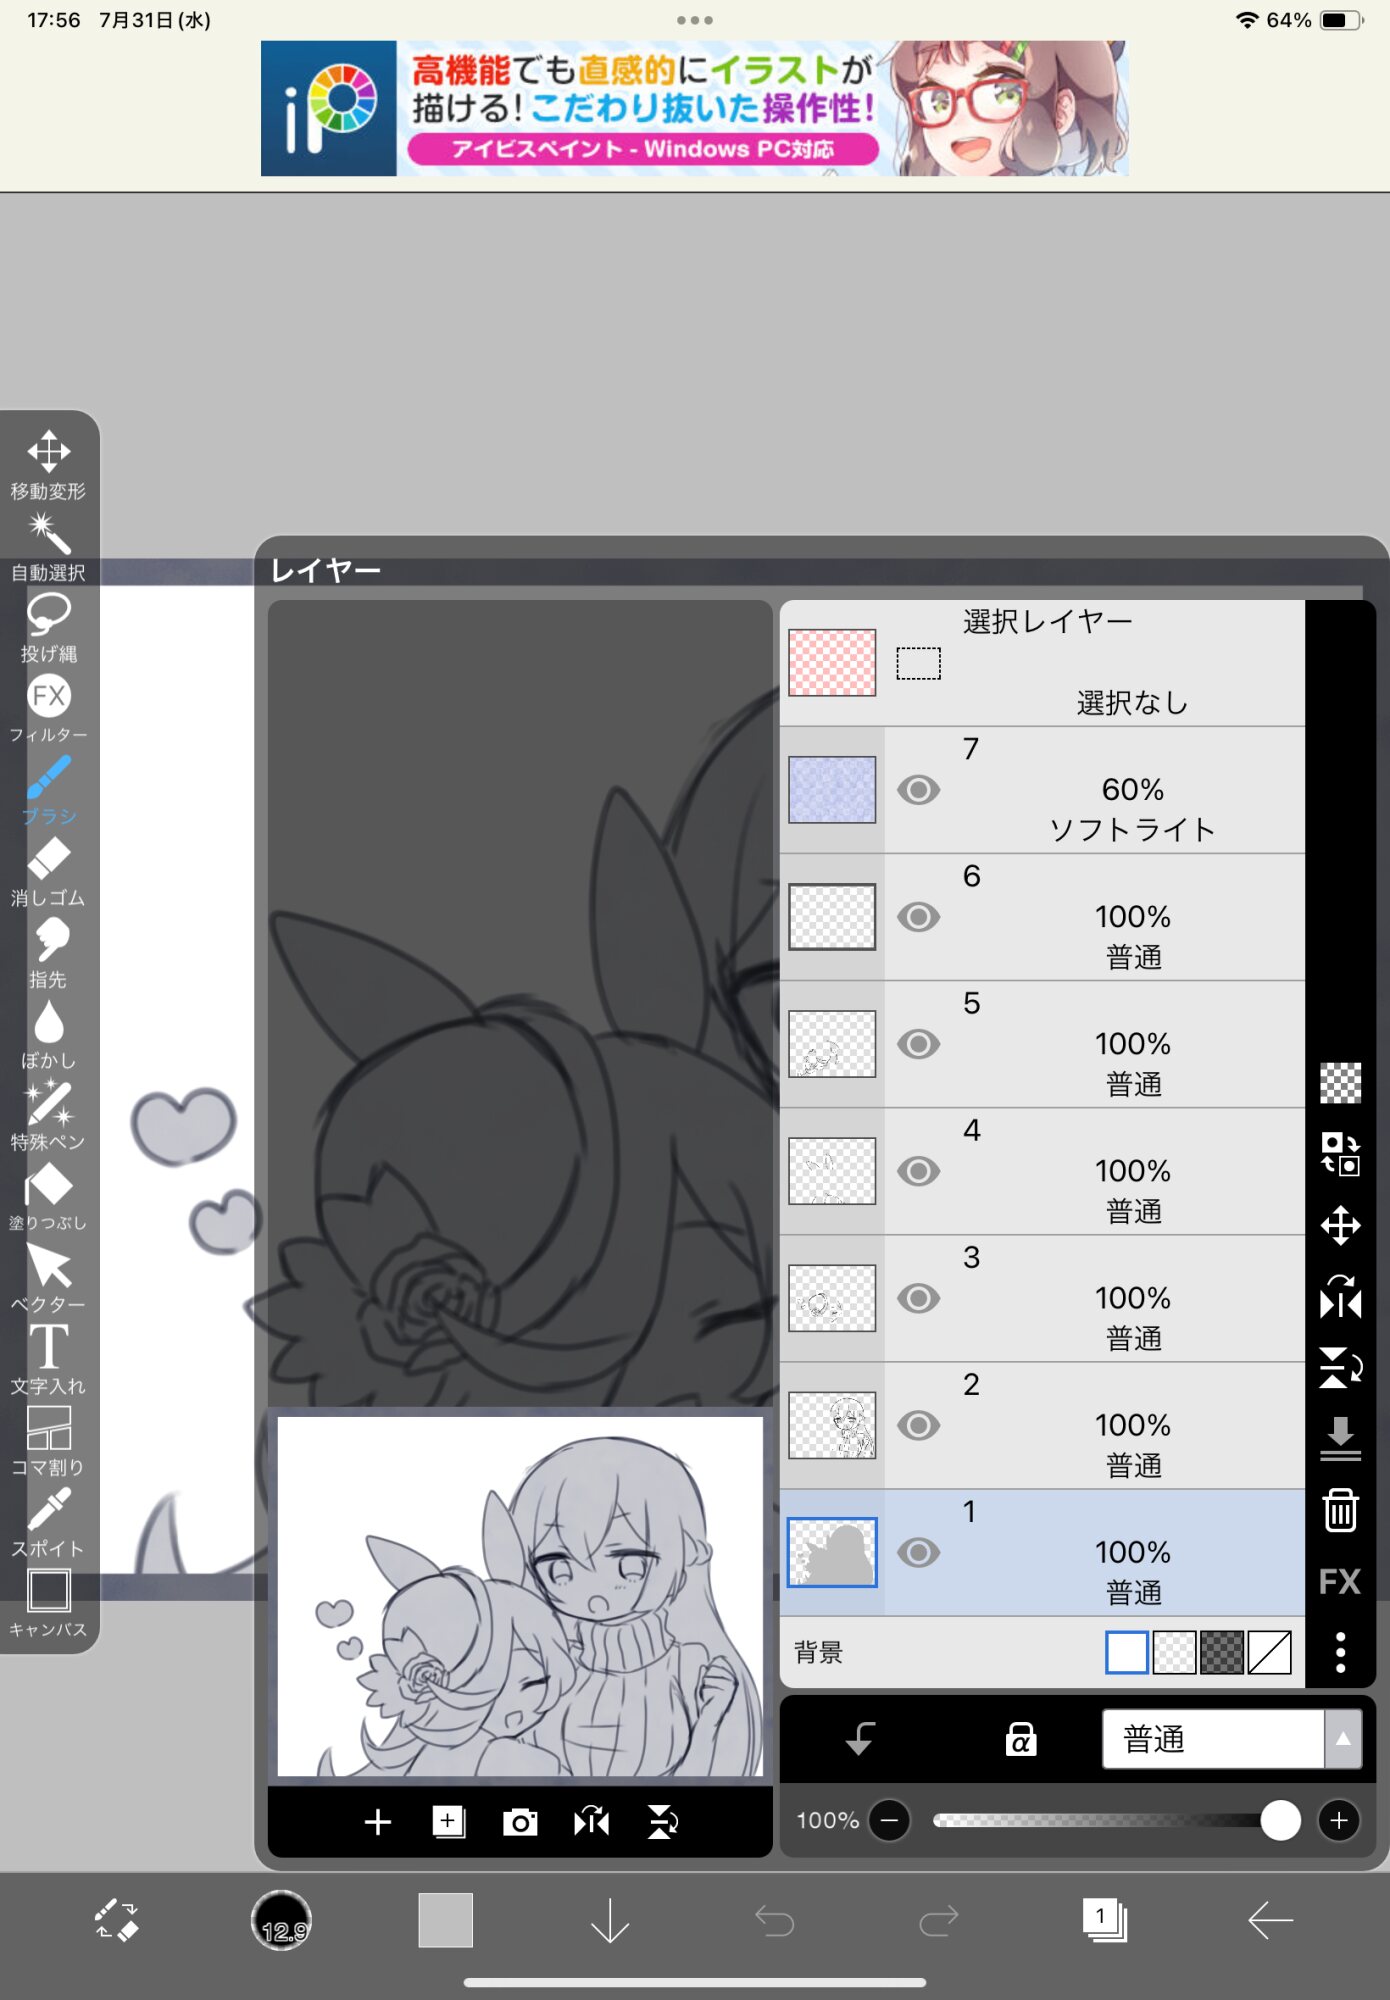The height and width of the screenshot is (2000, 1390).
Task: Tap the canvas preview image
Action: click(x=520, y=1596)
